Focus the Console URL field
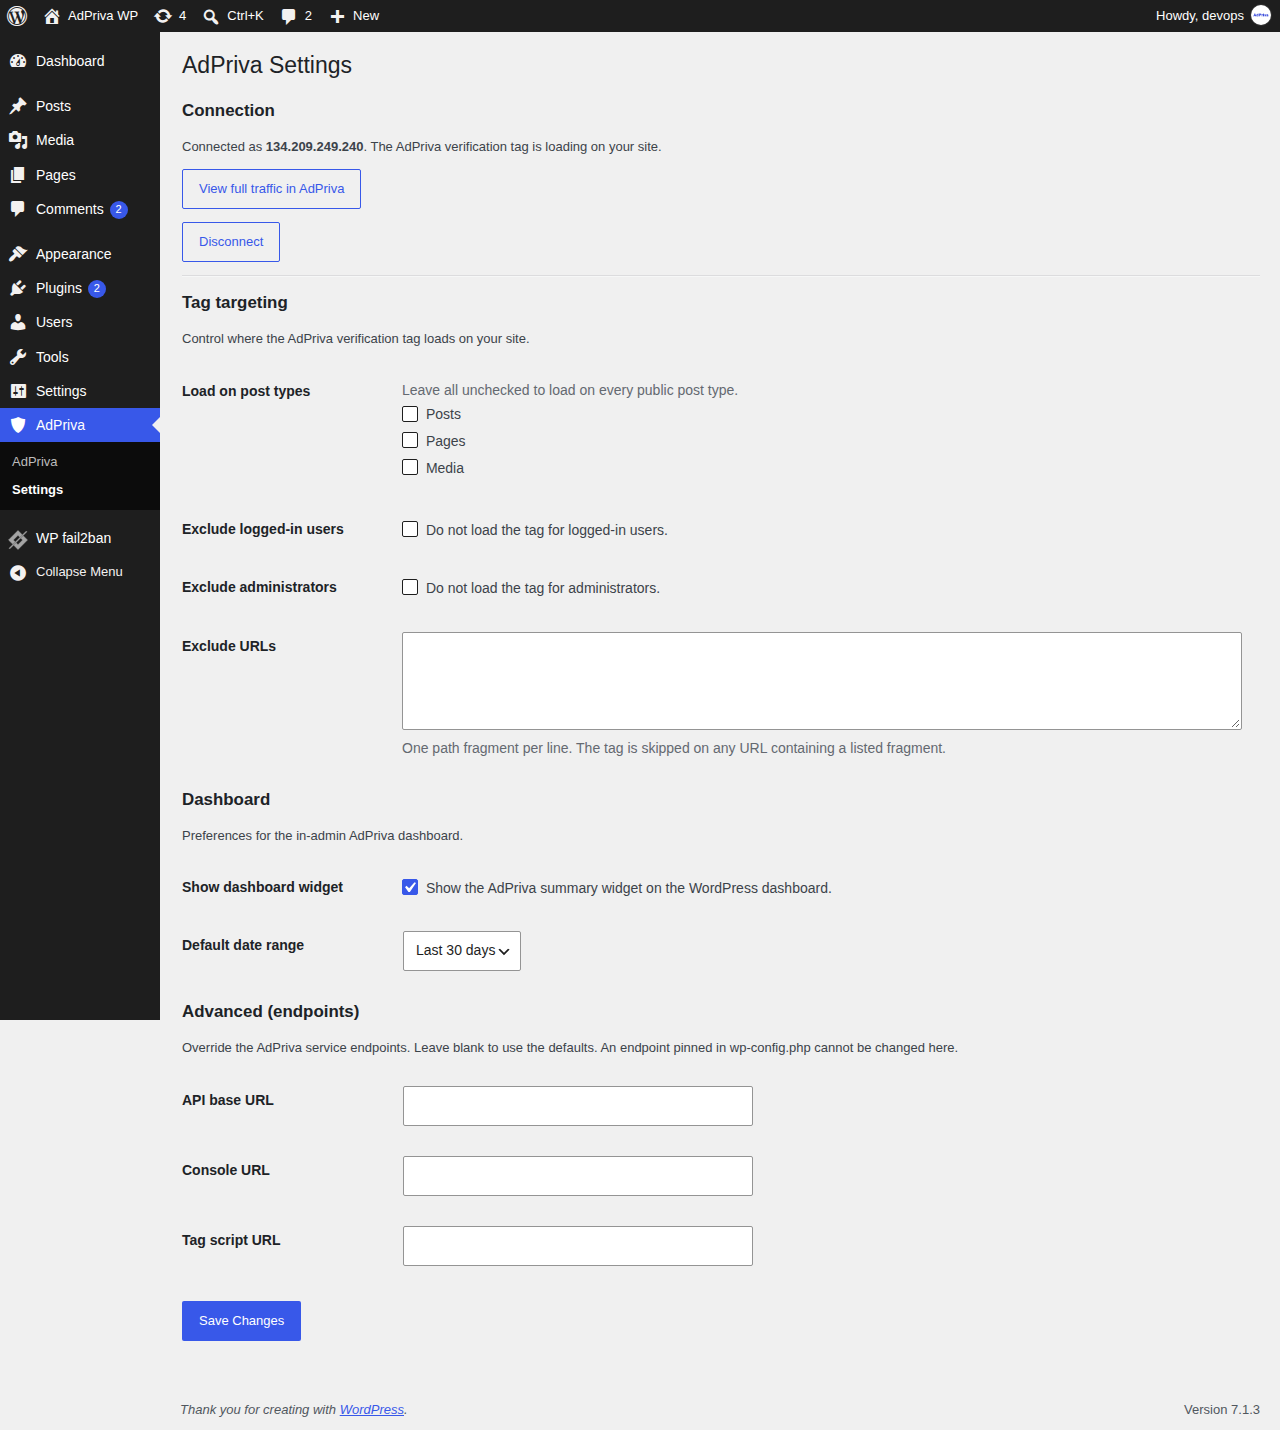The width and height of the screenshot is (1280, 1430). (x=578, y=1176)
